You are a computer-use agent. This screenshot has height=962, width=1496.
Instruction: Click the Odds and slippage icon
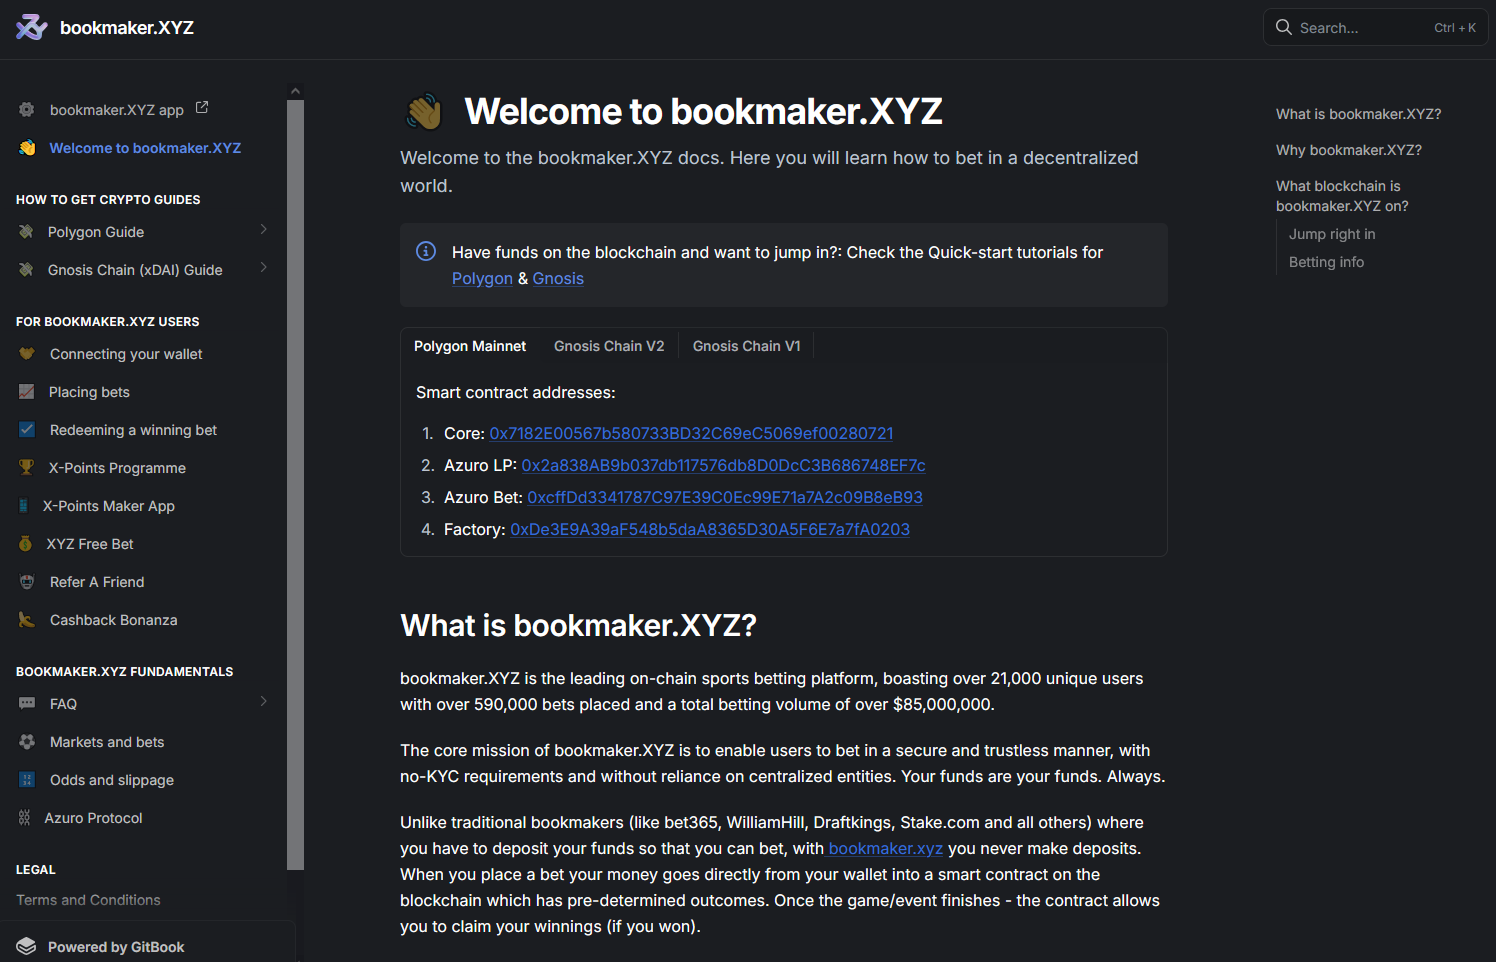pos(27,780)
